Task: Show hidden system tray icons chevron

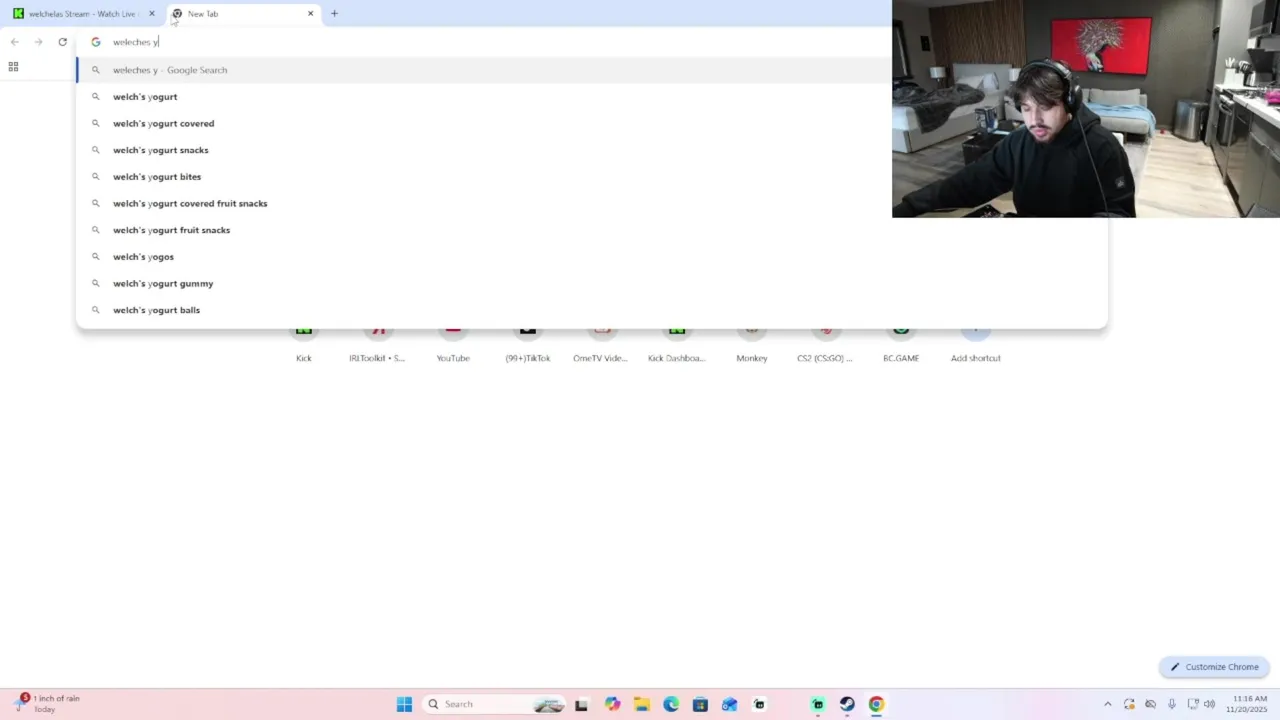Action: (1107, 704)
